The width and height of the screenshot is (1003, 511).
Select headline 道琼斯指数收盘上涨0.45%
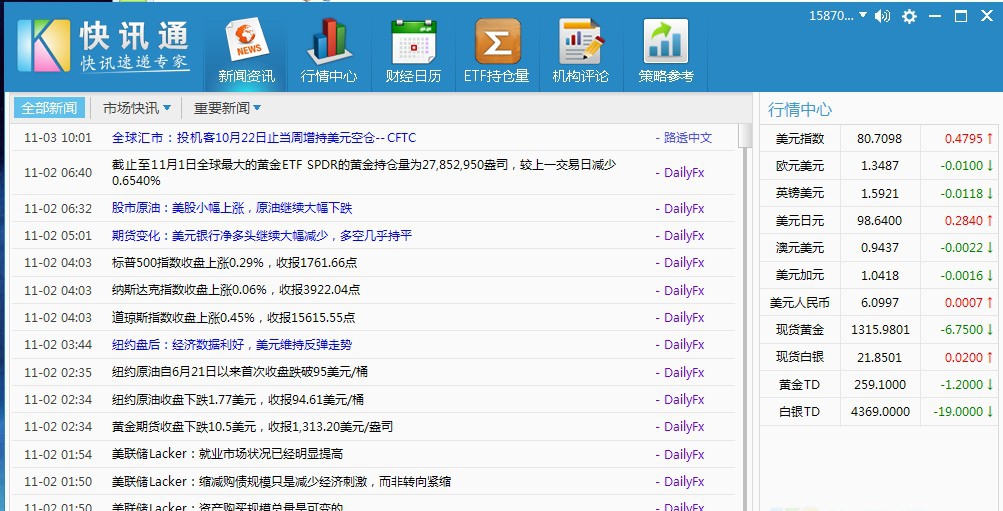(233, 318)
